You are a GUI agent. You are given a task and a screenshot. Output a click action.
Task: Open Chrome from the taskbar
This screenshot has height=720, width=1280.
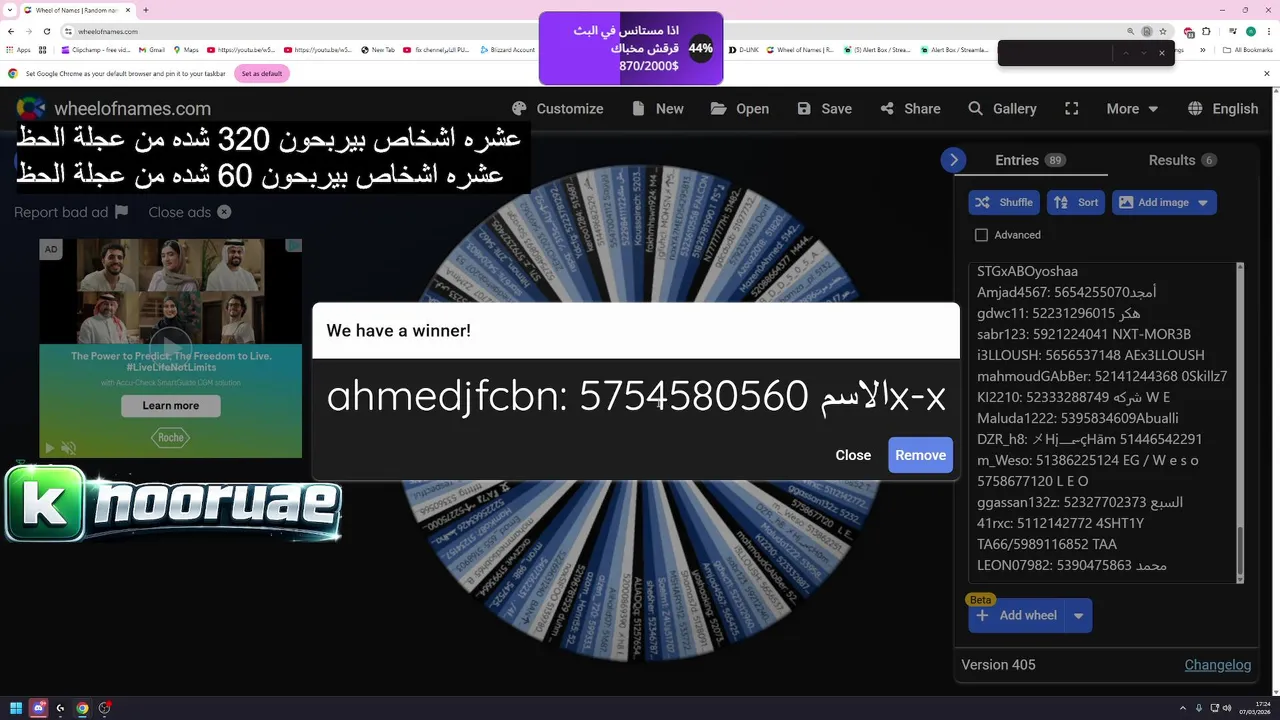82,708
